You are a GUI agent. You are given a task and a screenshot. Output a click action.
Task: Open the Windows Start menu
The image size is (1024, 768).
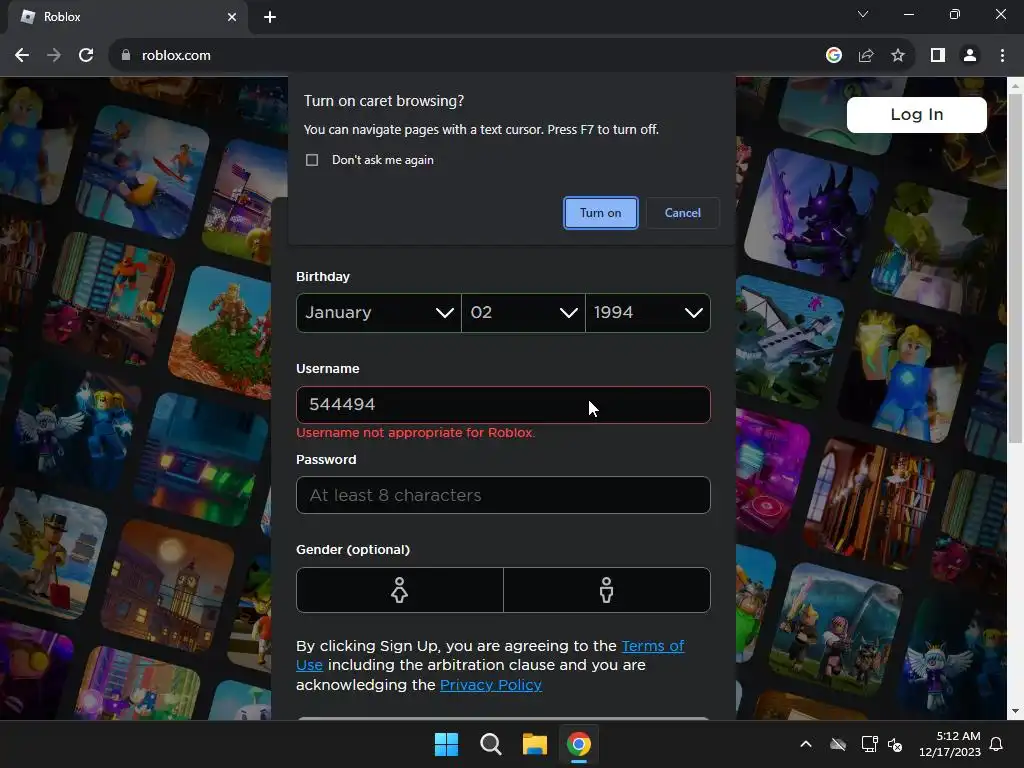[447, 744]
